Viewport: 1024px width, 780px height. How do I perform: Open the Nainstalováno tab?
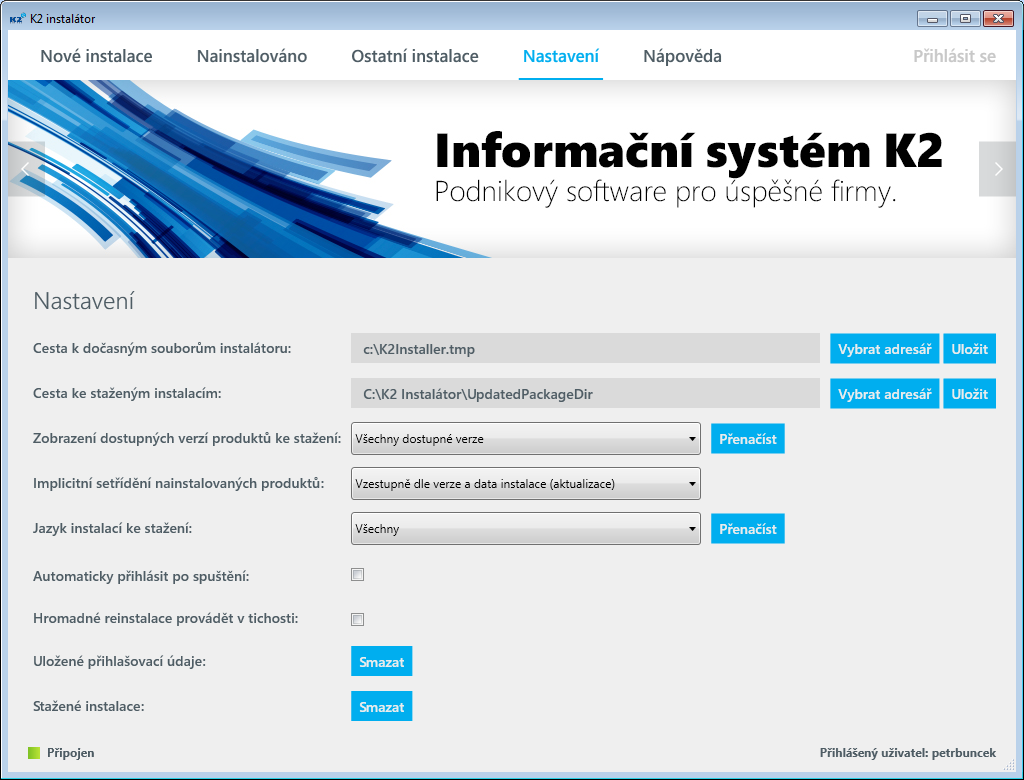click(x=251, y=56)
